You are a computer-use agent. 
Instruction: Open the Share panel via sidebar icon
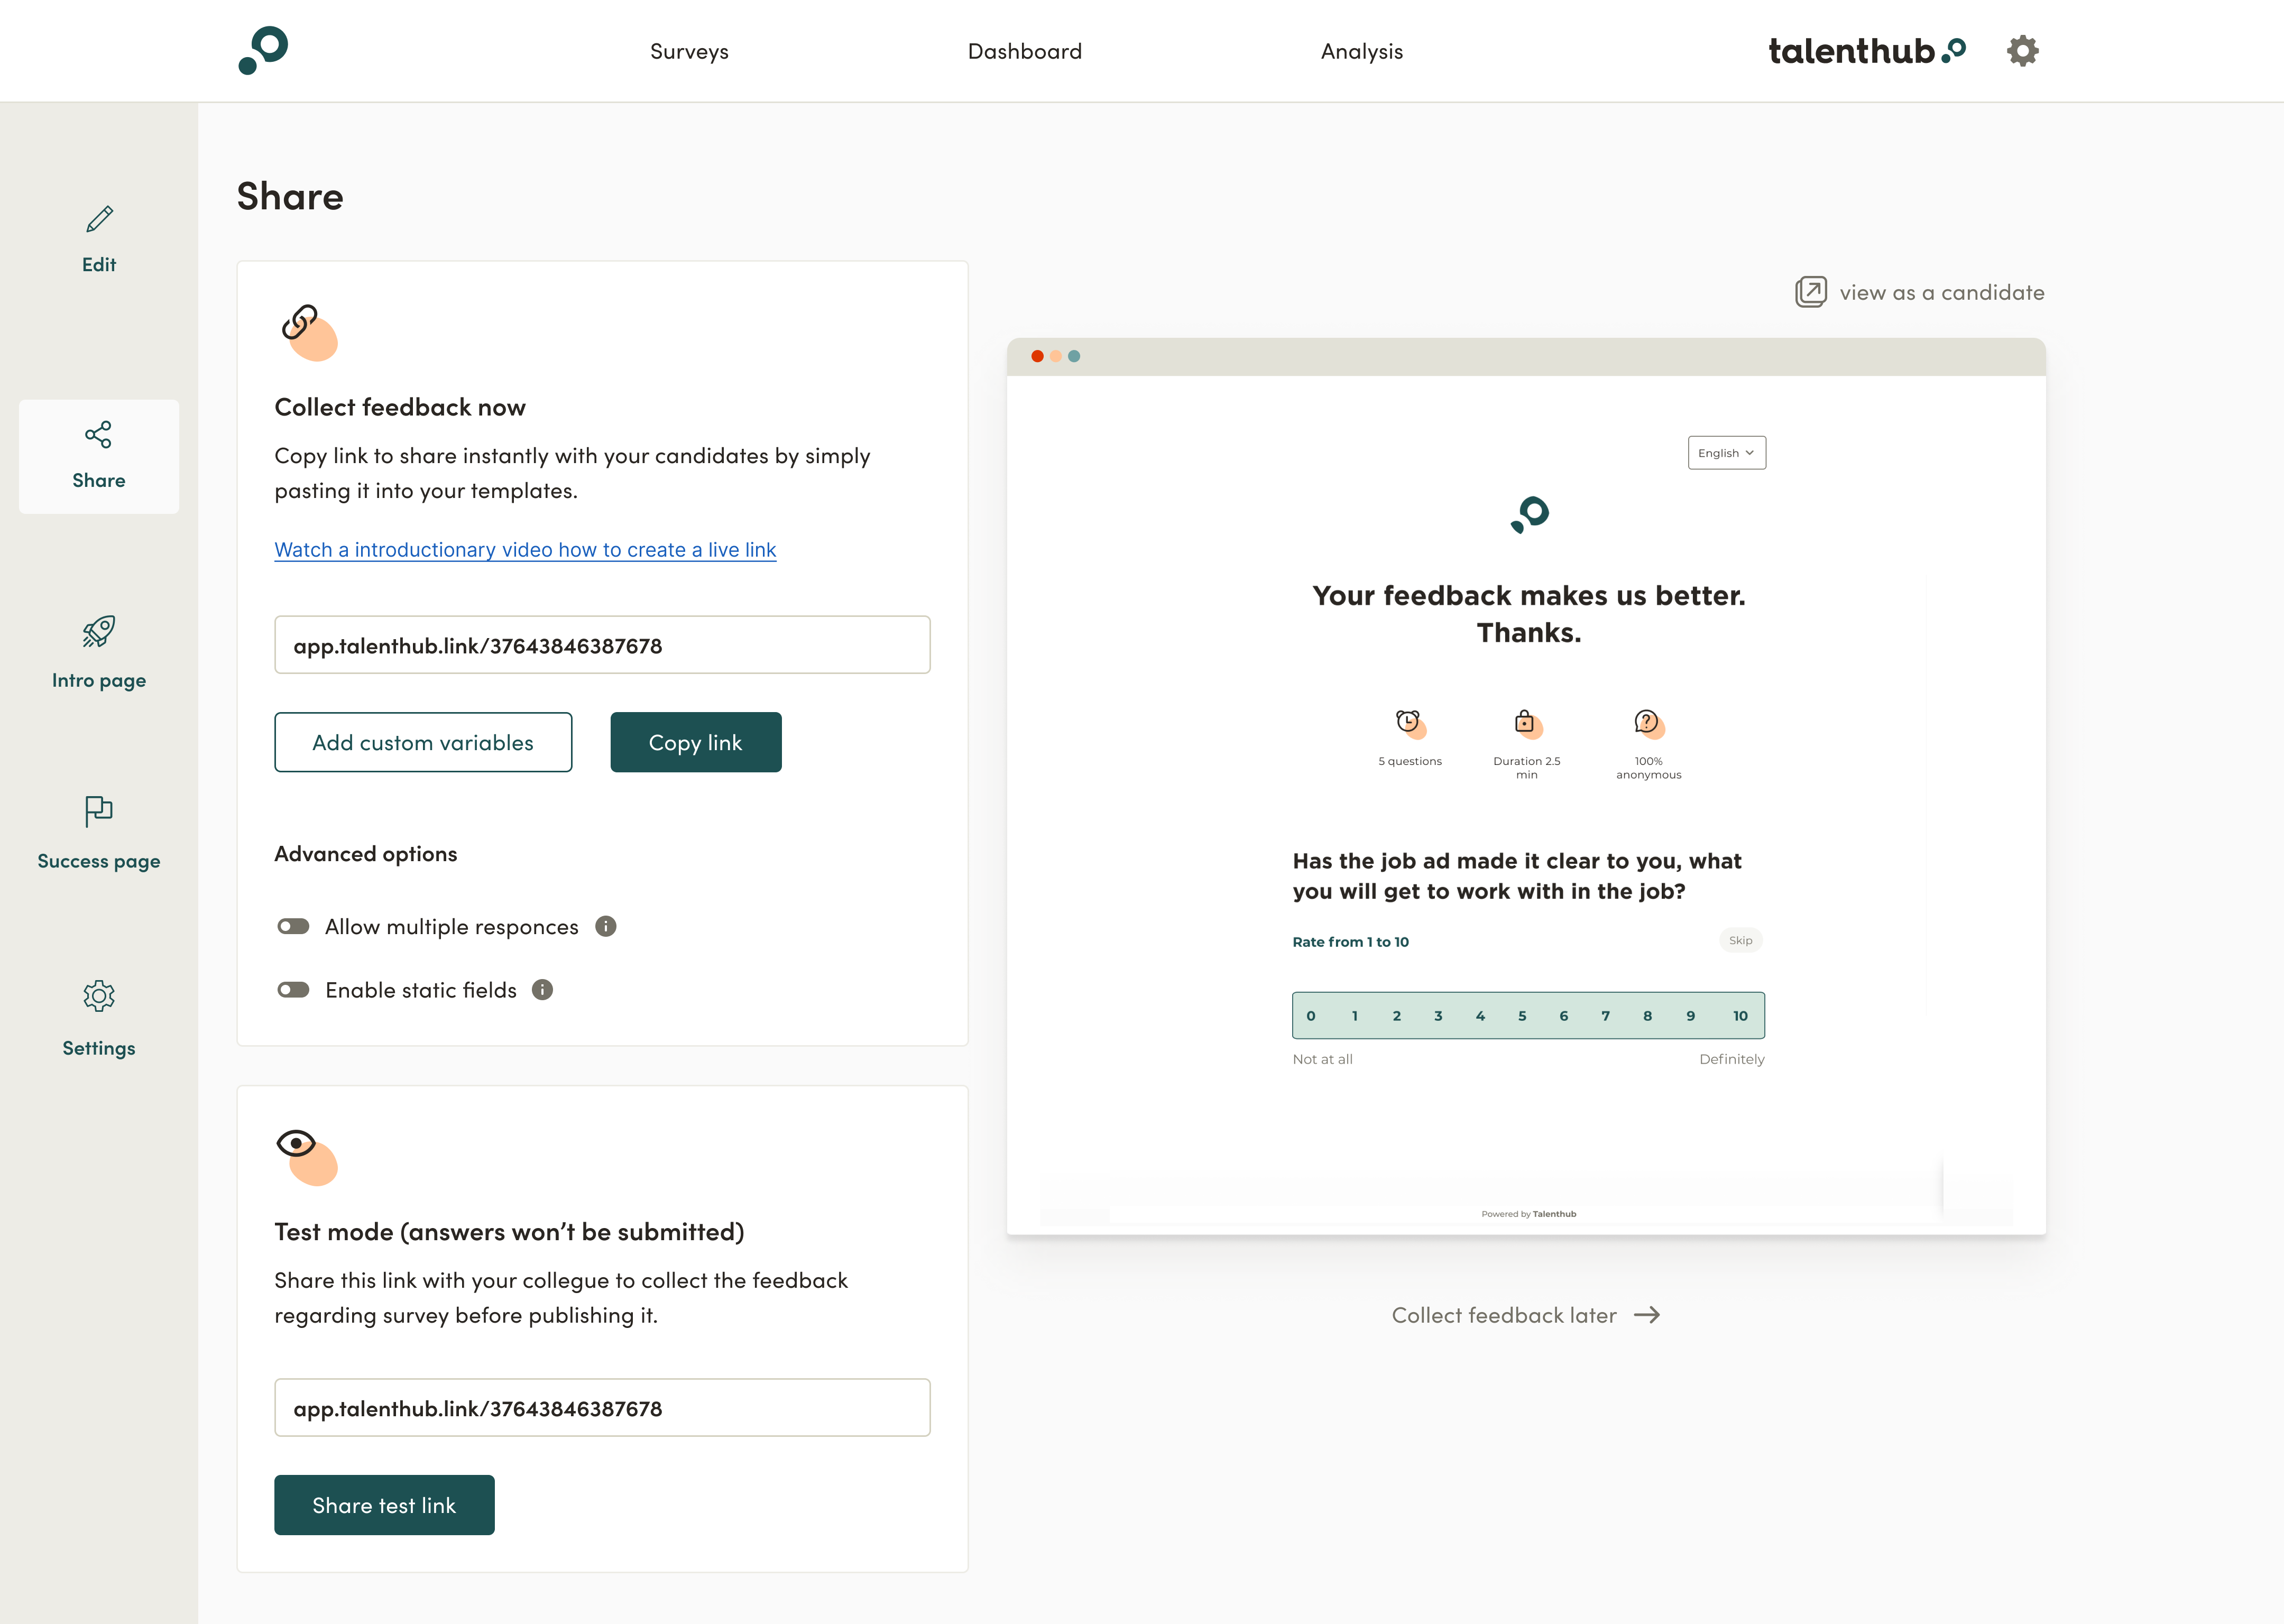click(x=98, y=434)
